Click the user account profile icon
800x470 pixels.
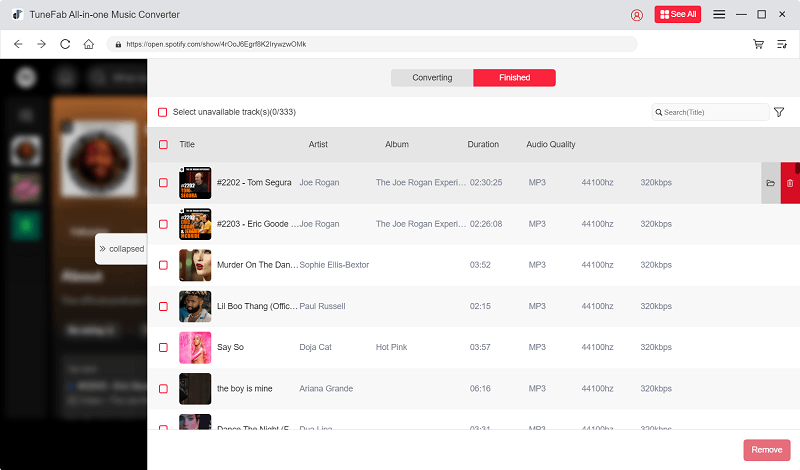637,14
